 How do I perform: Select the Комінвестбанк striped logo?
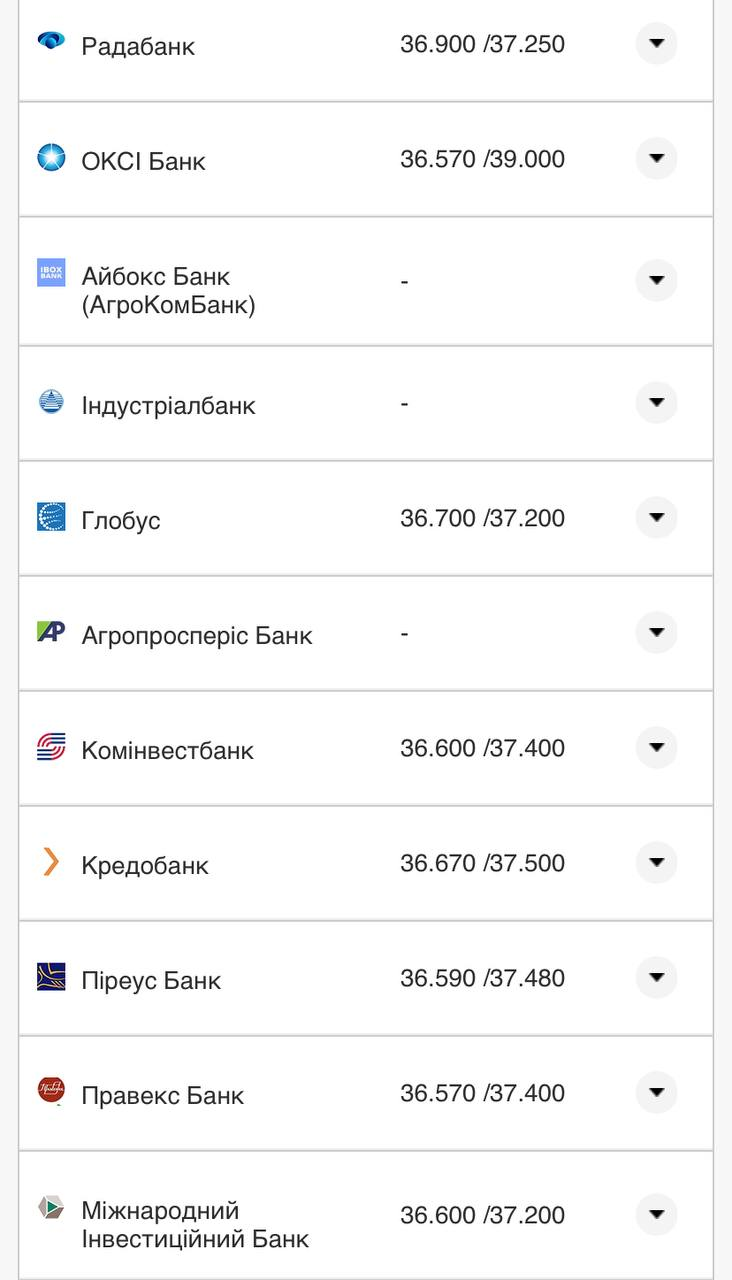tap(51, 747)
